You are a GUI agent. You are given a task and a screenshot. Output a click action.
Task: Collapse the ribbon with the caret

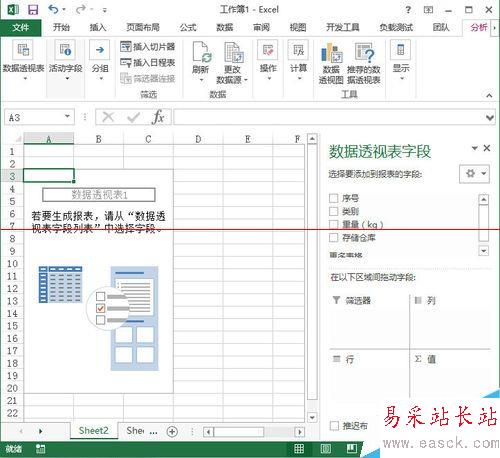click(489, 96)
